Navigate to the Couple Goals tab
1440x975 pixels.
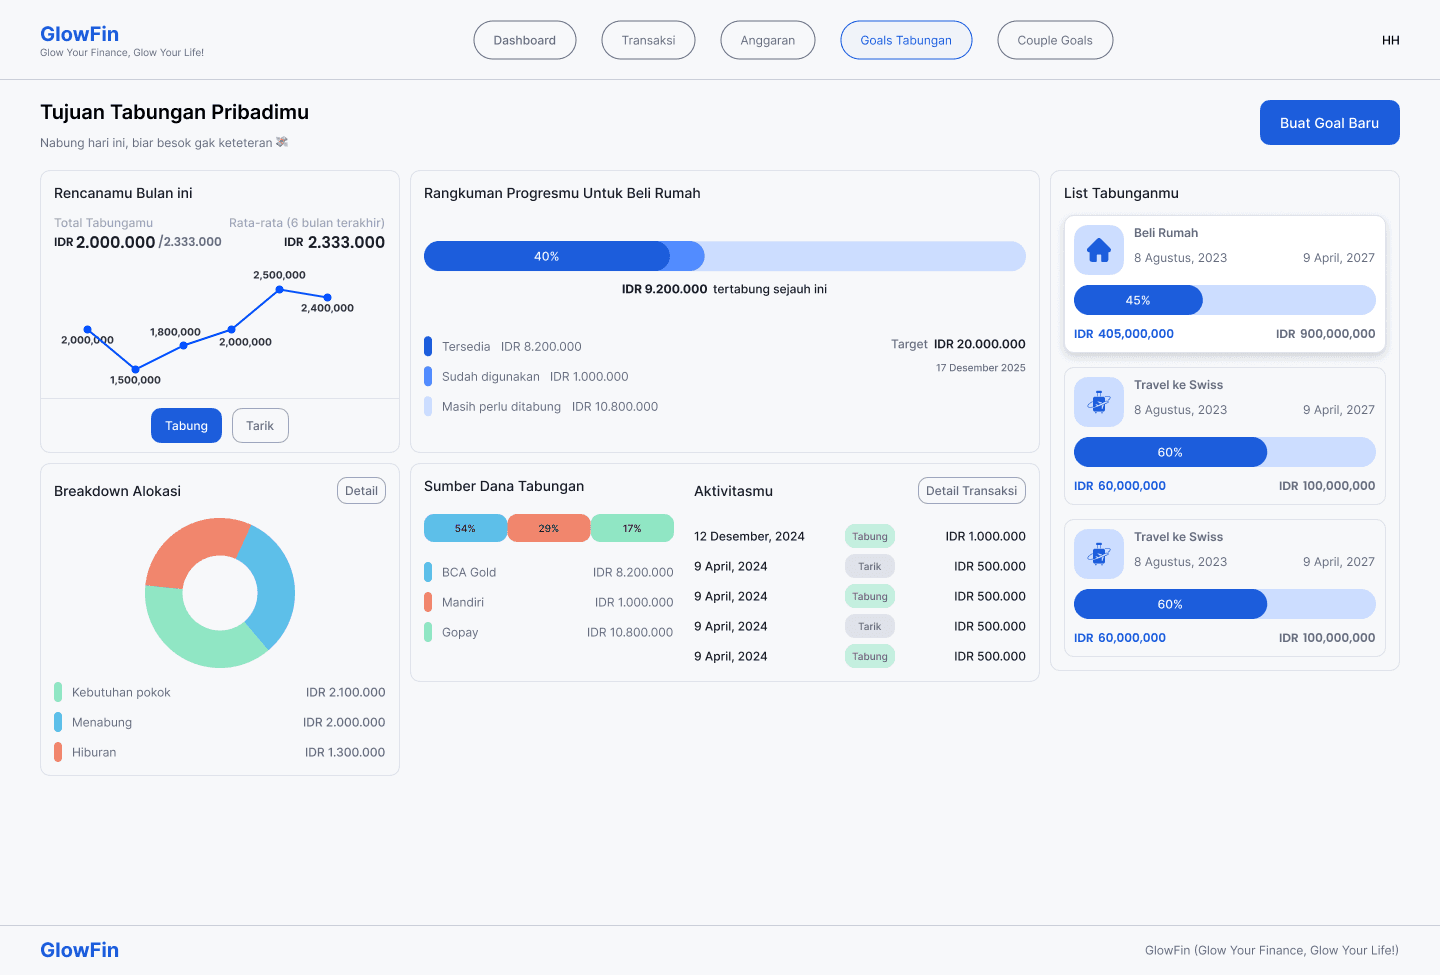(x=1054, y=41)
